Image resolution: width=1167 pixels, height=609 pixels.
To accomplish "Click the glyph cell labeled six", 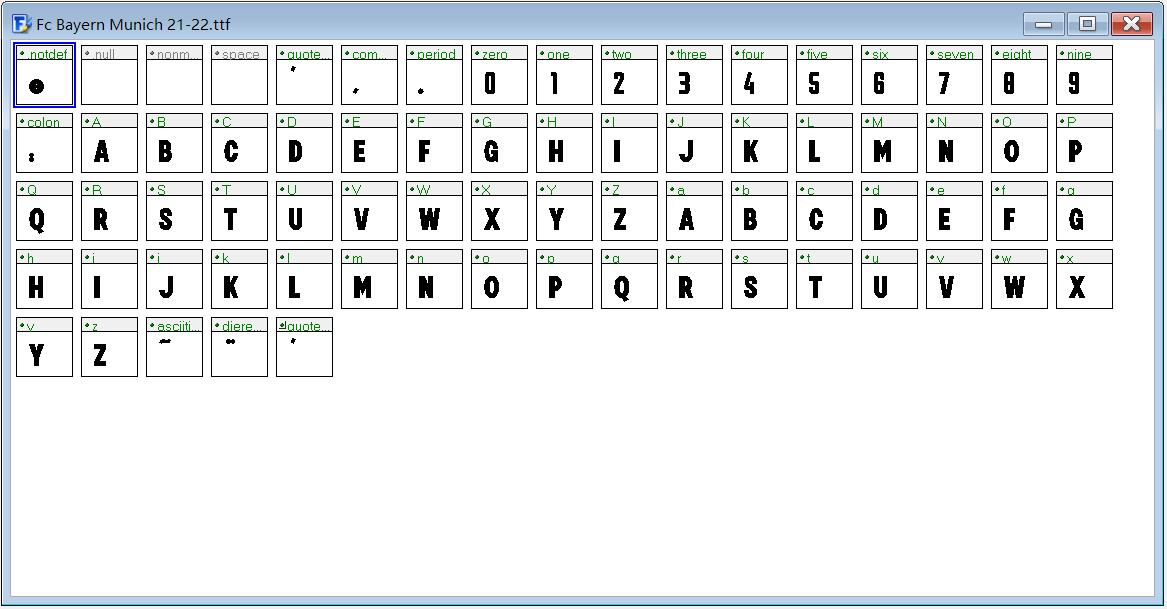I will (x=889, y=75).
